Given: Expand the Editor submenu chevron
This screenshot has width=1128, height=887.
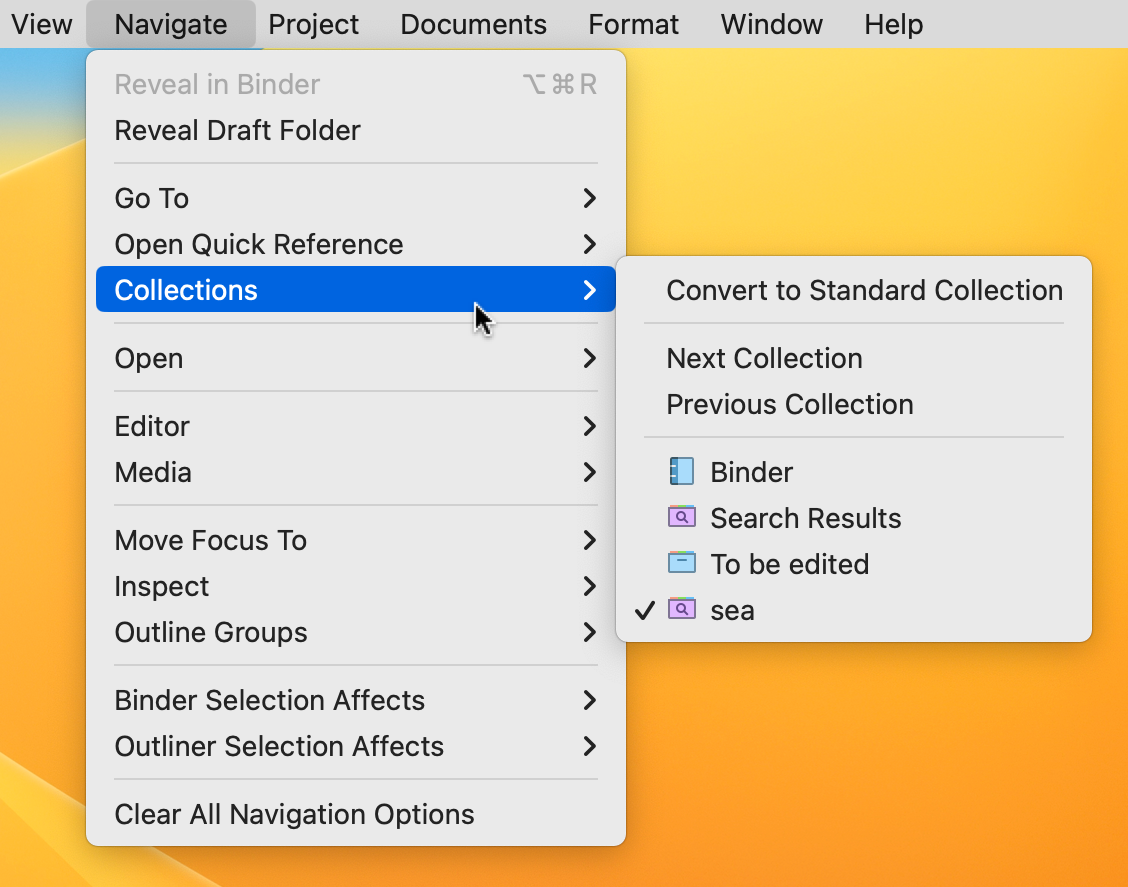Looking at the screenshot, I should (x=589, y=426).
